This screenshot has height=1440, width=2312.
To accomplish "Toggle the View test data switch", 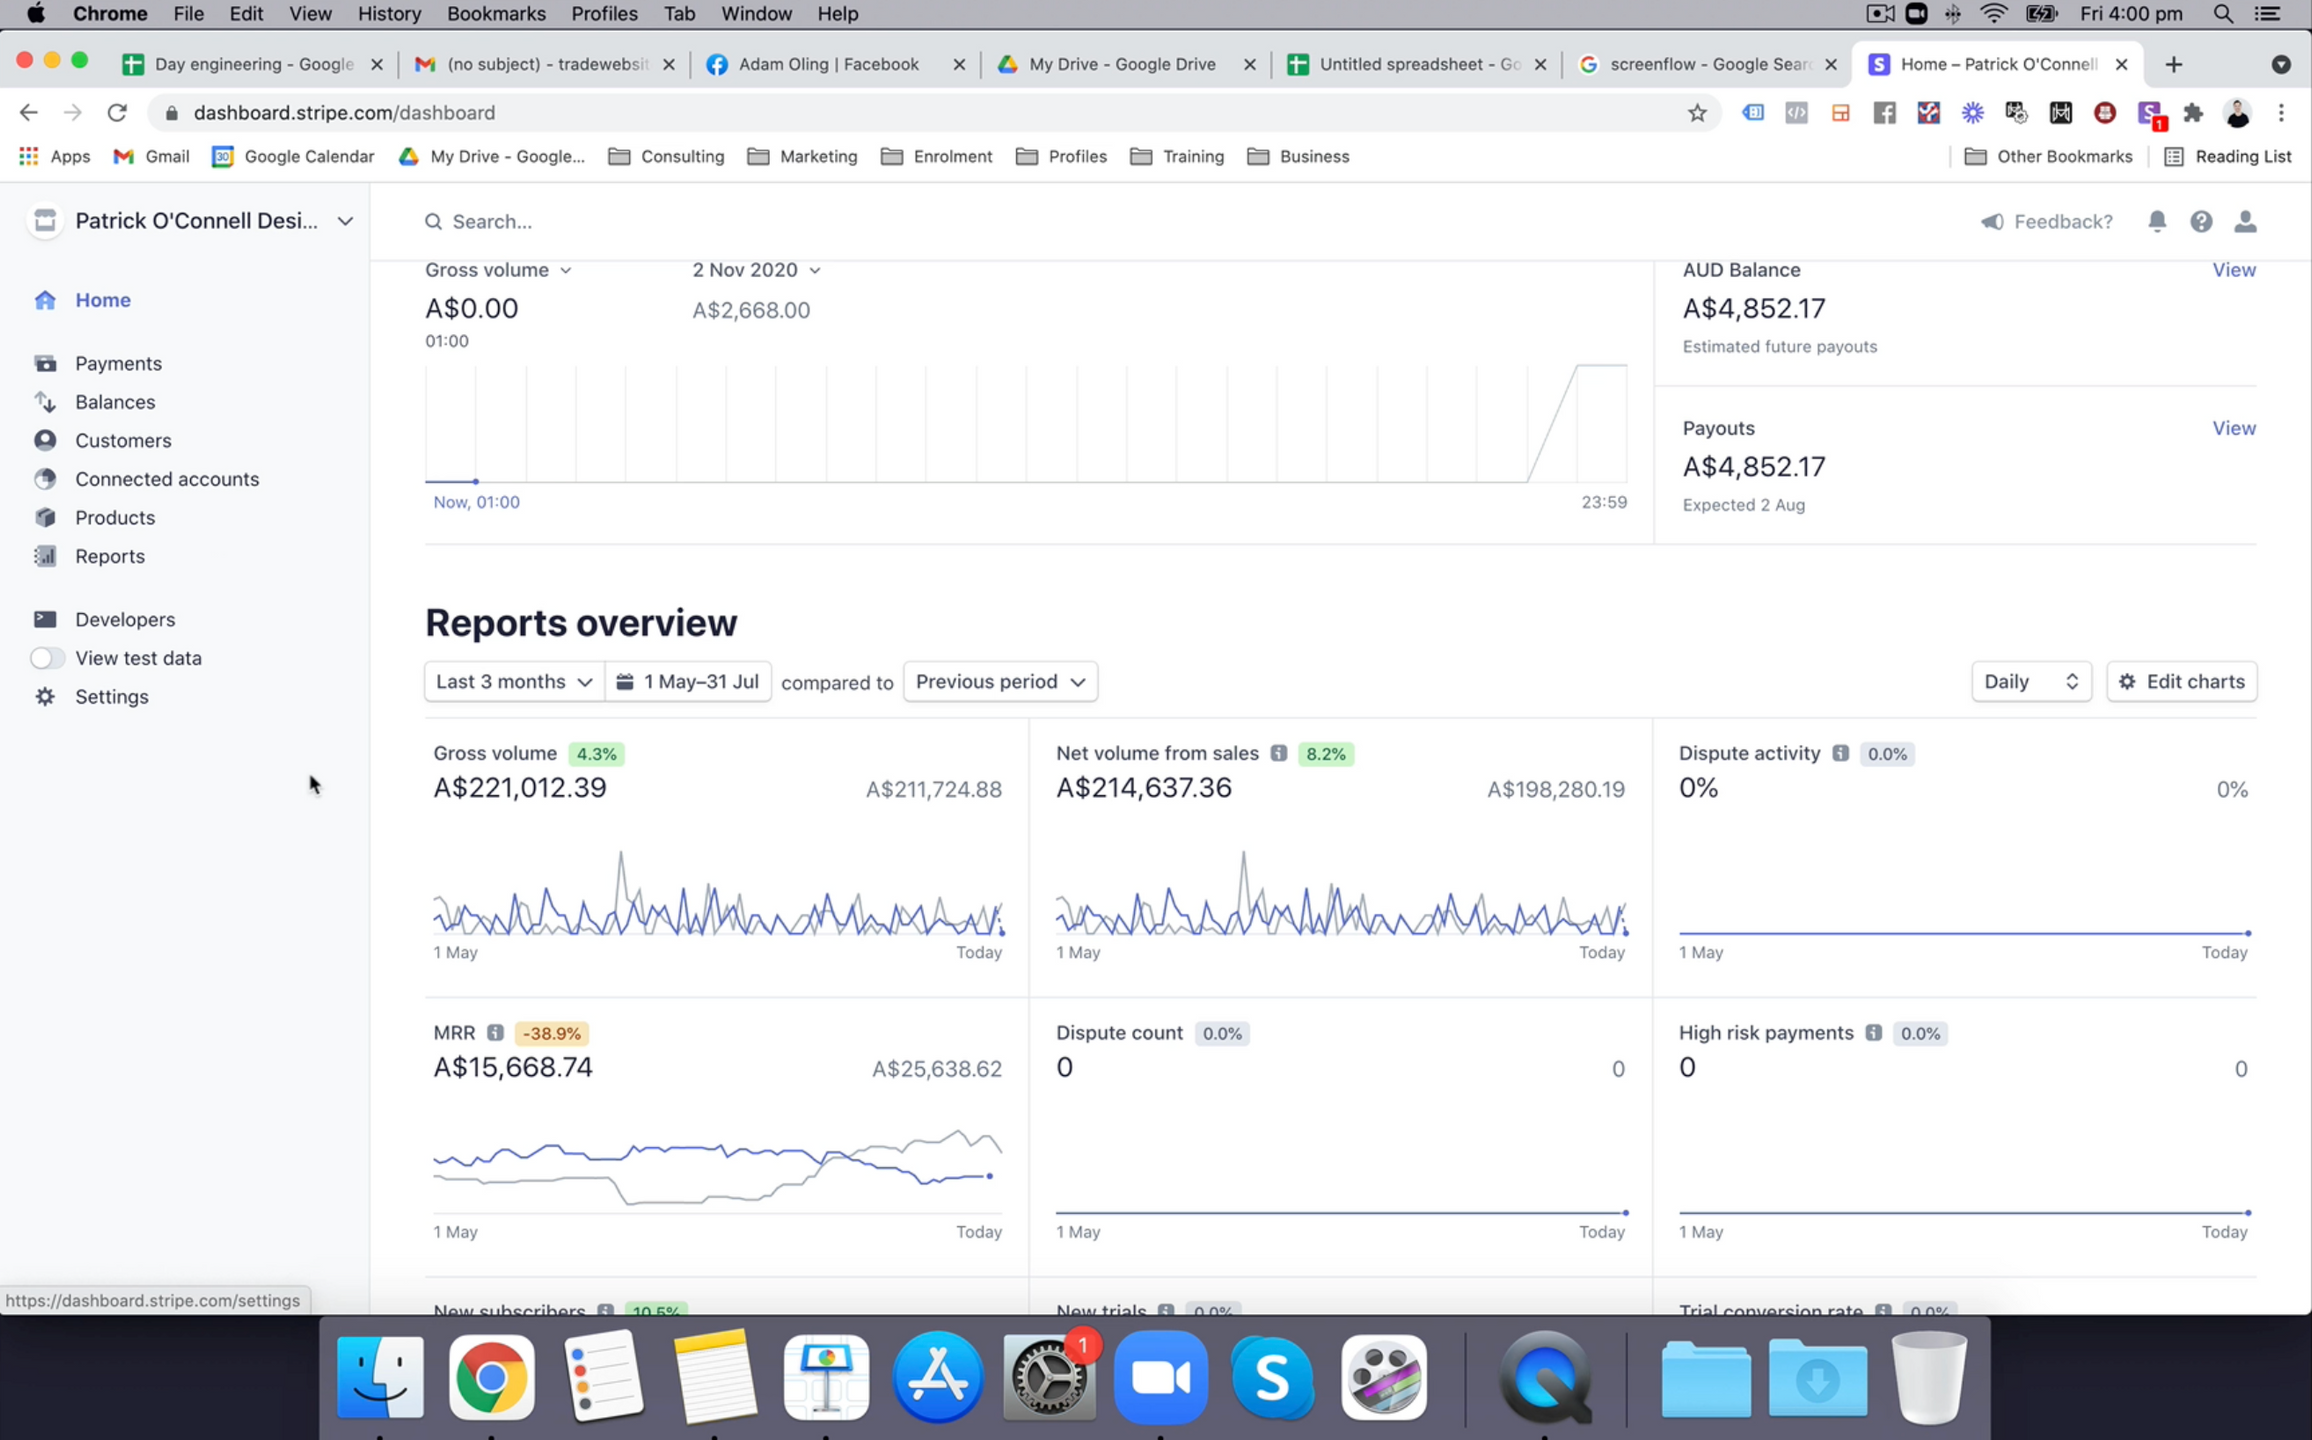I will coord(46,658).
